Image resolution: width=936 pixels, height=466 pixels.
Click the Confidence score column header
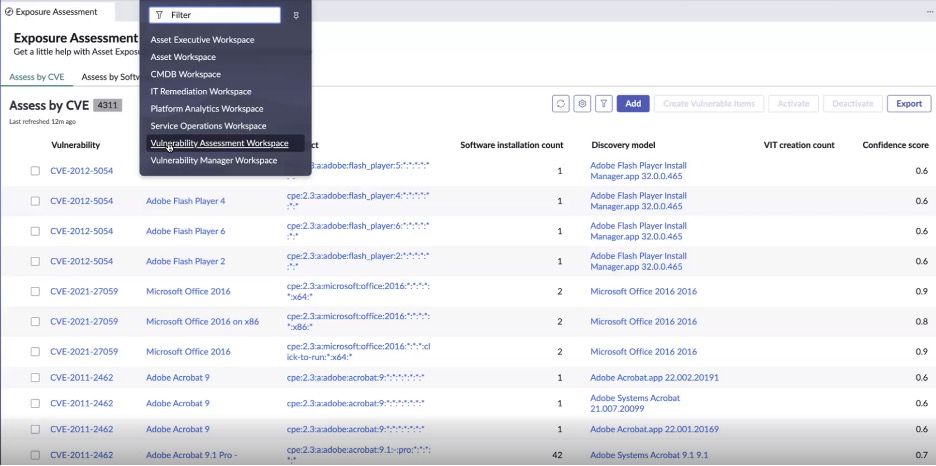click(895, 145)
